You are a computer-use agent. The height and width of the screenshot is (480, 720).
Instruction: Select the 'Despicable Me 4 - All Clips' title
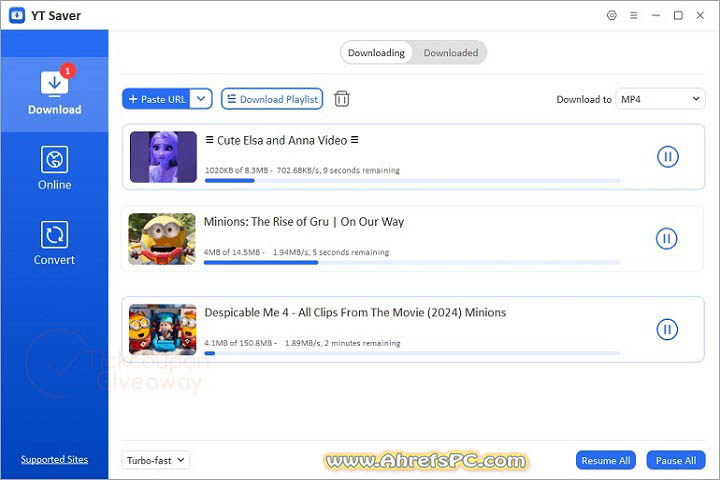[x=355, y=313]
